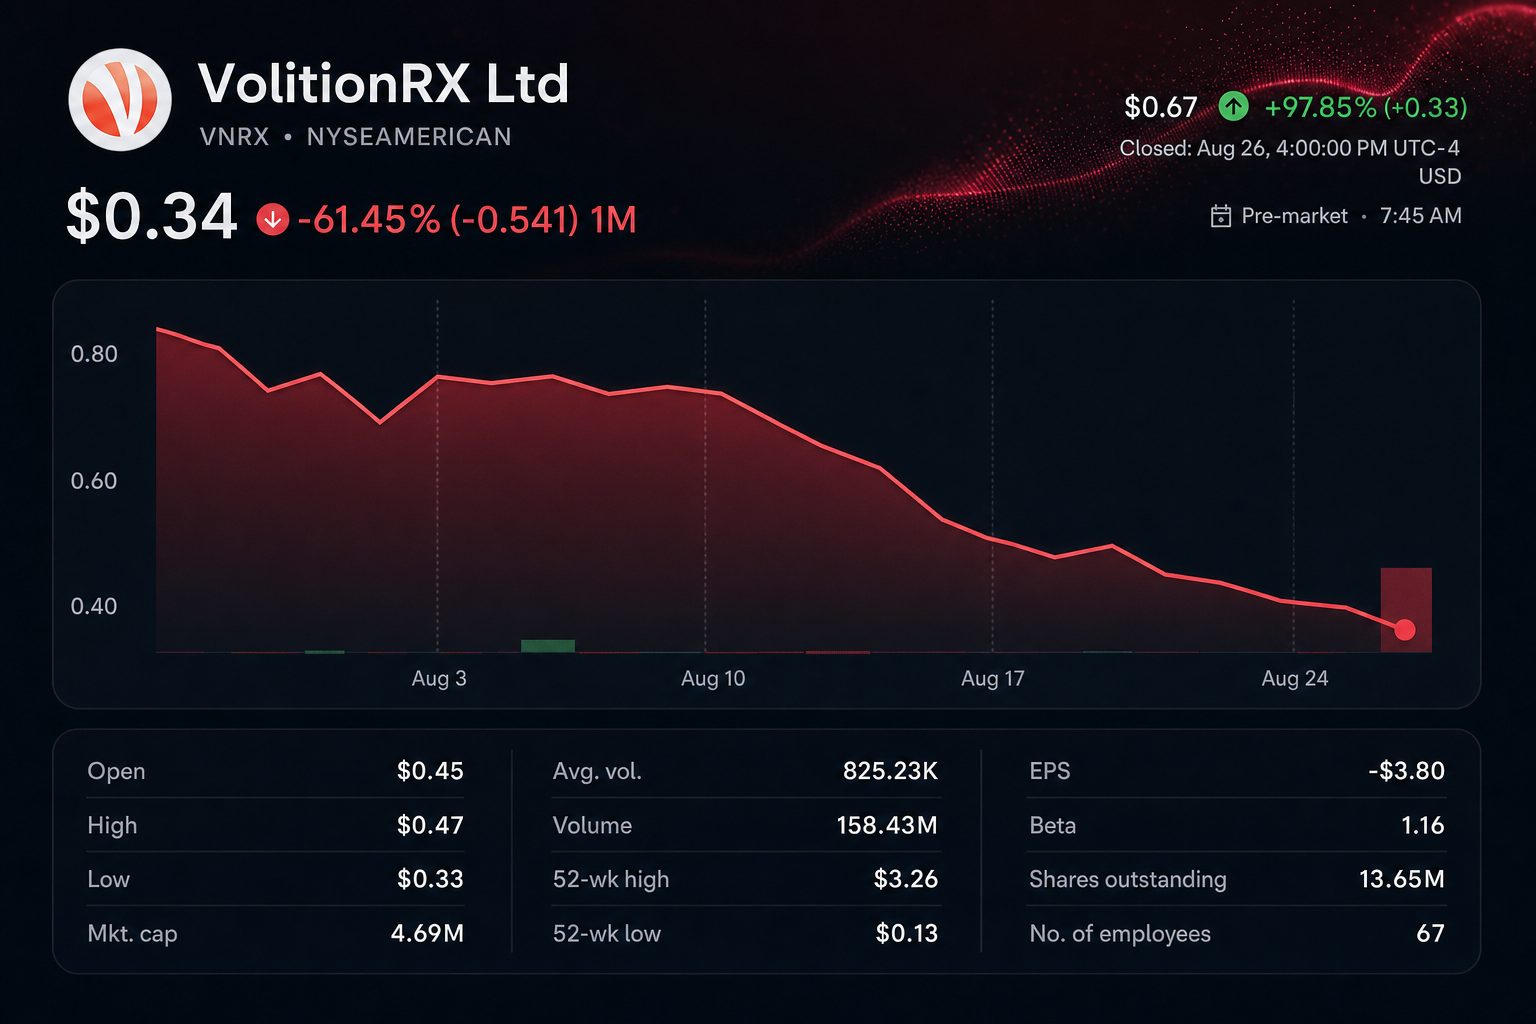1536x1024 pixels.
Task: Click the 52-wk high label
Action: click(x=611, y=880)
